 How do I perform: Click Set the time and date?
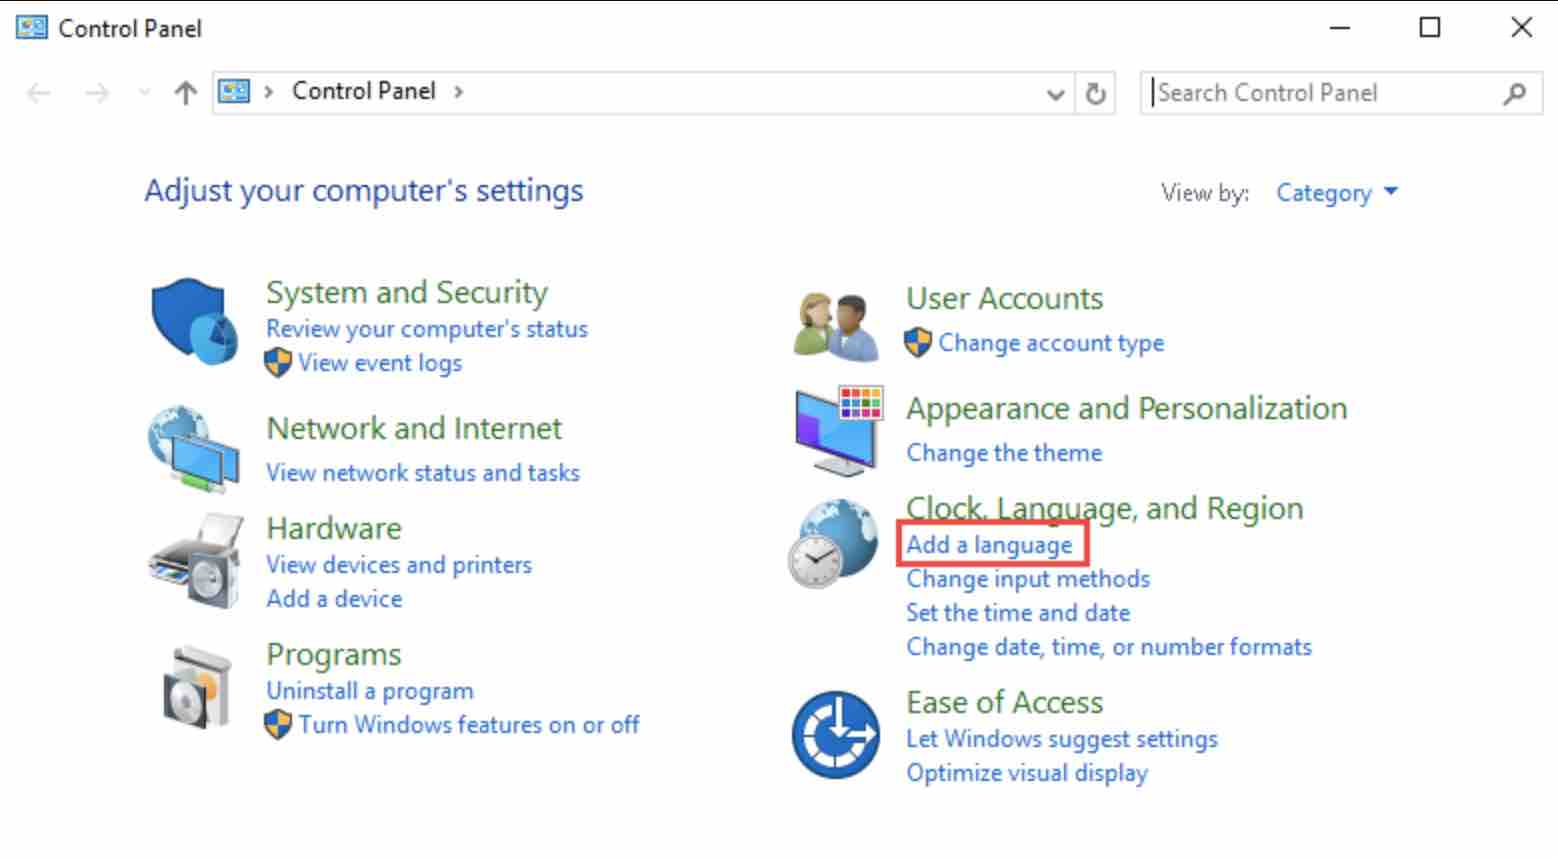1018,613
